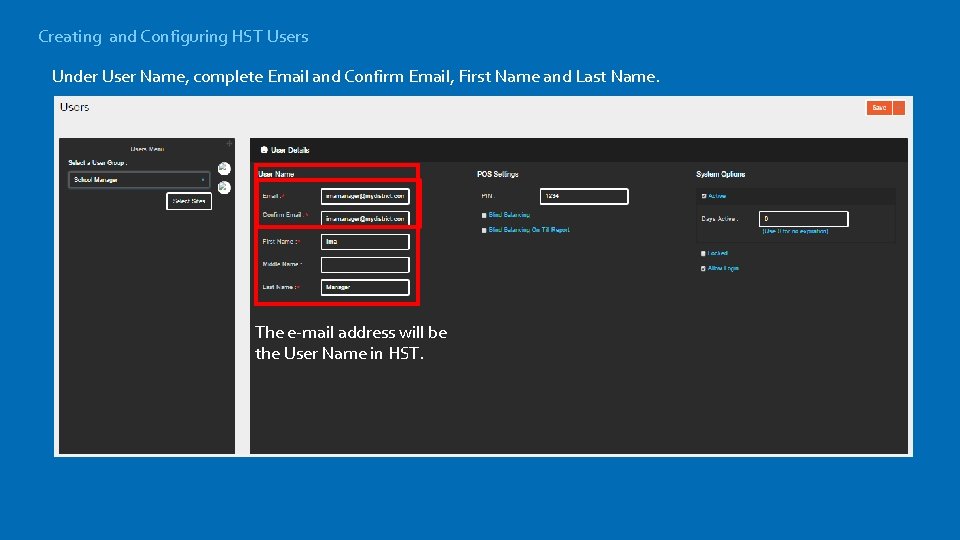Click into the Confirm Email field
The image size is (960, 540).
pos(365,219)
